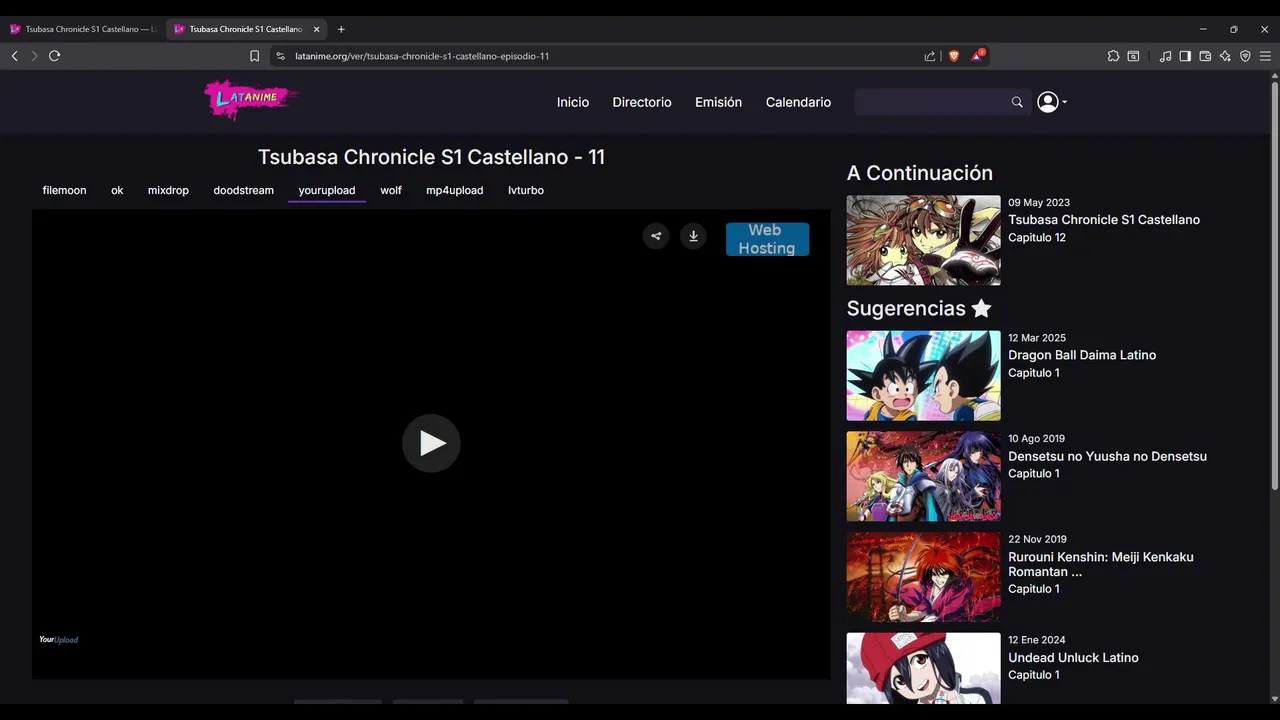Switch to the mixdrop server tab
This screenshot has width=1280, height=720.
coord(168,190)
